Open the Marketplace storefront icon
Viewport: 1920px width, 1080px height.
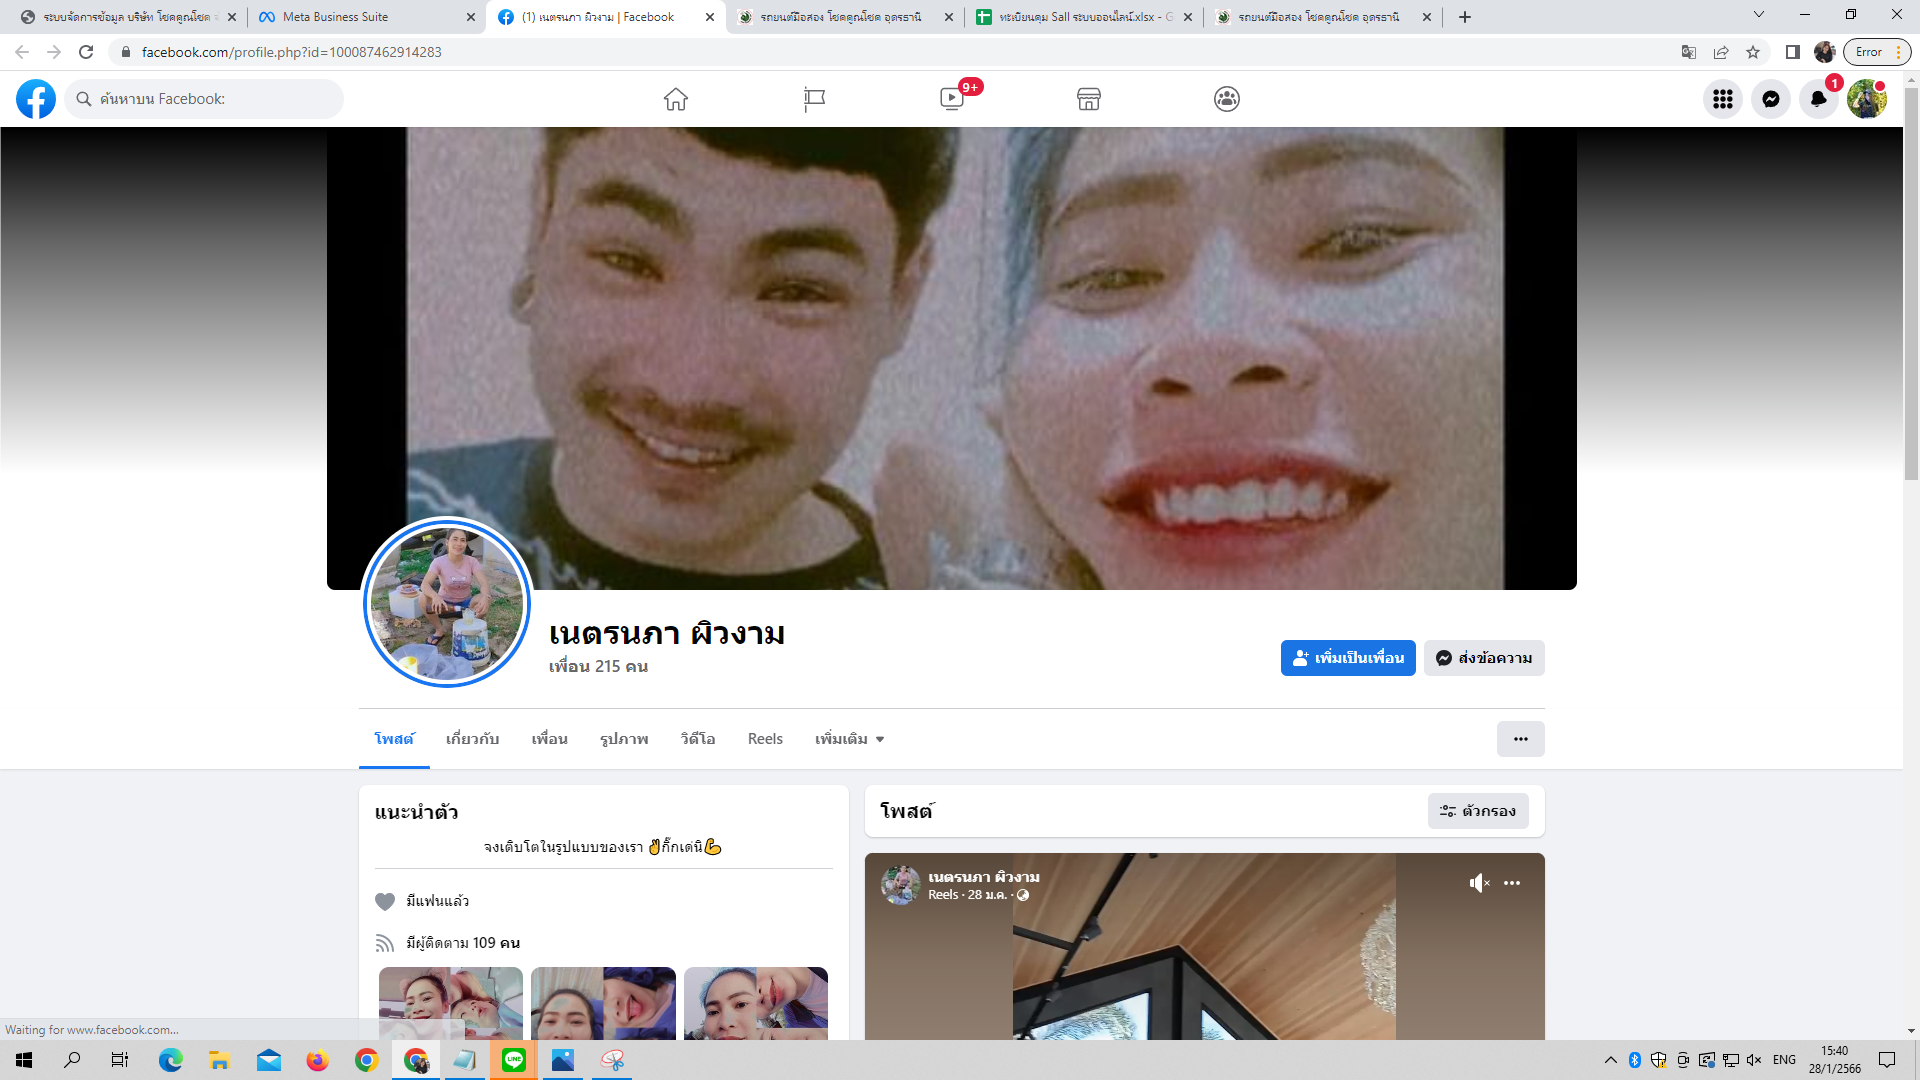point(1089,99)
